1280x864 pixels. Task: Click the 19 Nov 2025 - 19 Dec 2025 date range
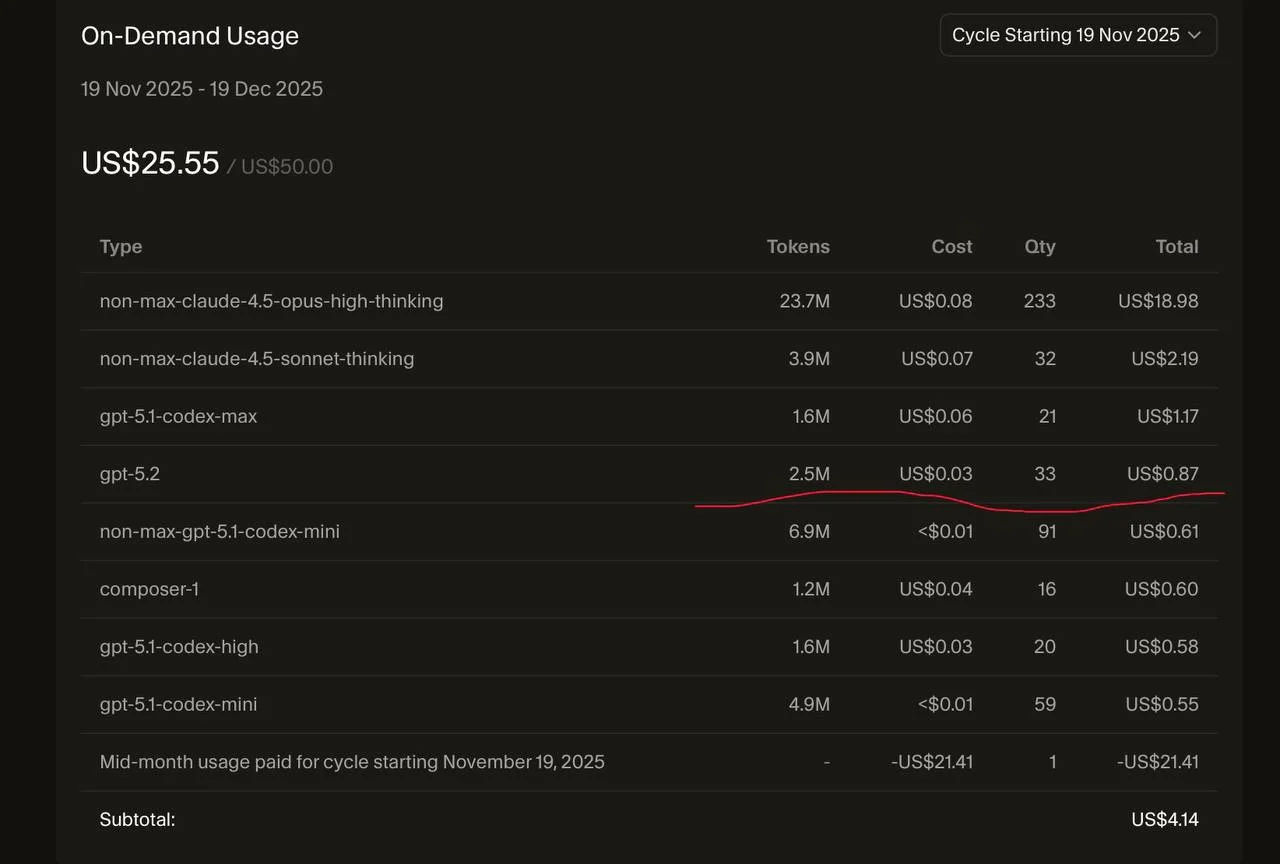[202, 89]
